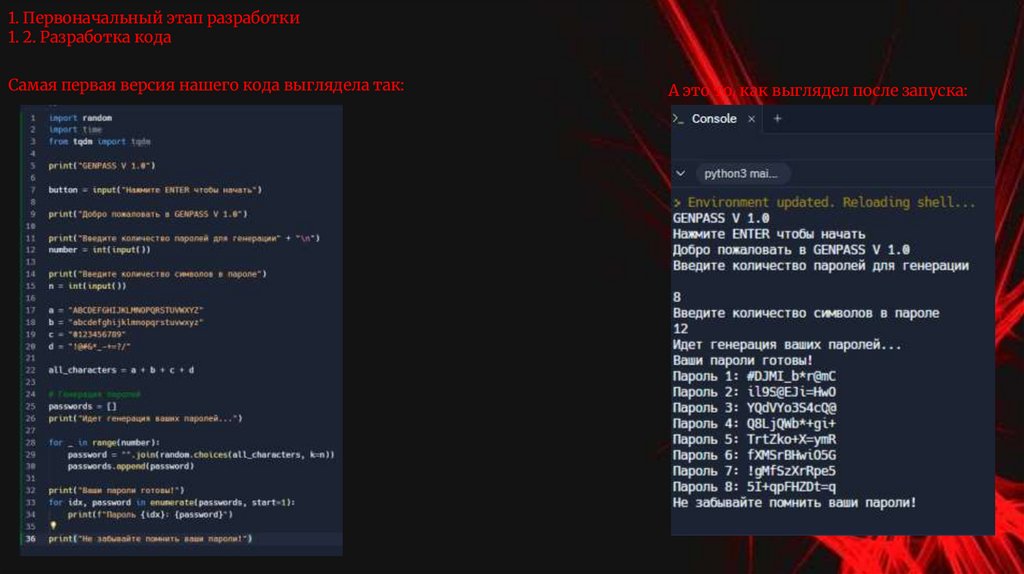This screenshot has width=1024, height=574.
Task: Click the lightbulb quick-fix icon in the code editor
Action: pyautogui.click(x=53, y=524)
